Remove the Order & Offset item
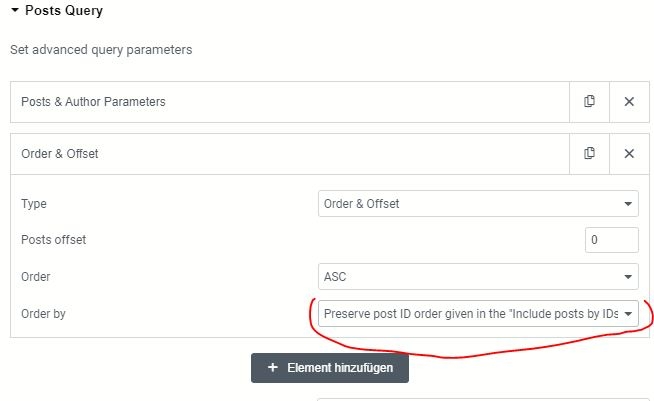 pos(629,154)
